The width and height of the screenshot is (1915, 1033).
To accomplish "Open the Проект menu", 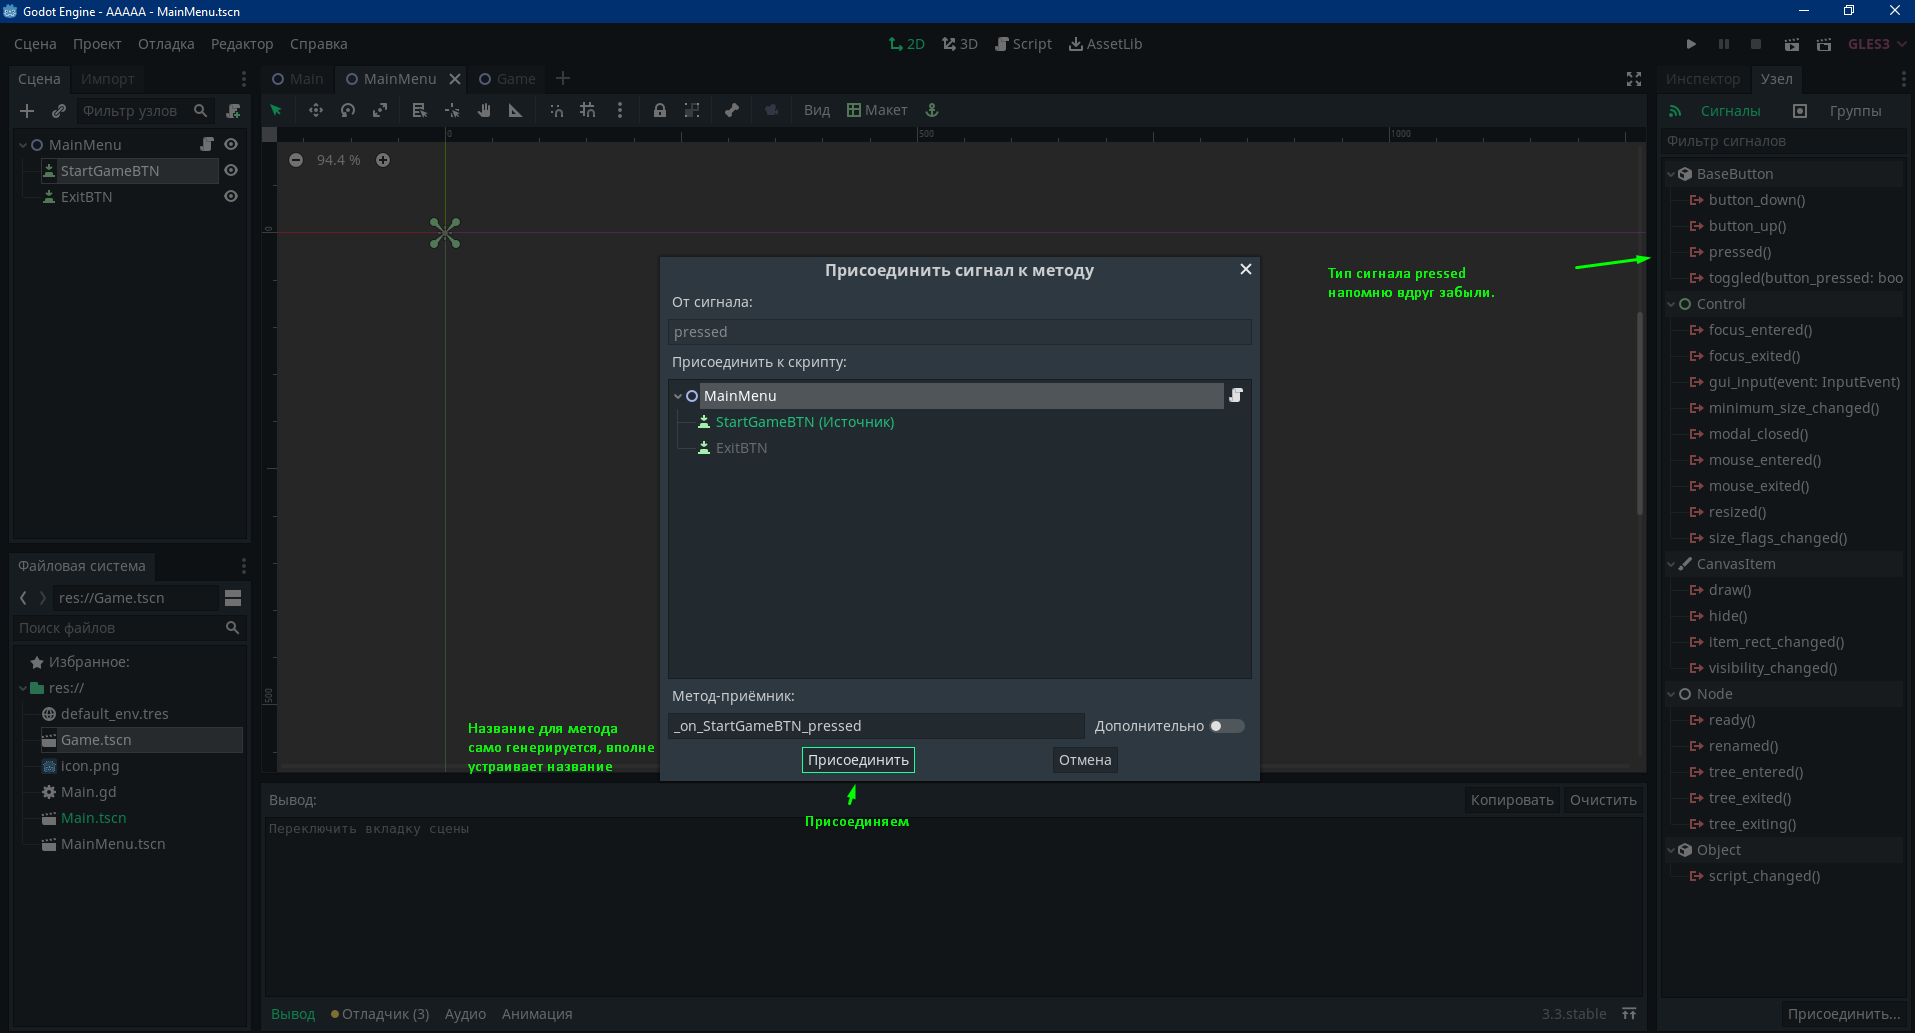I will [97, 44].
